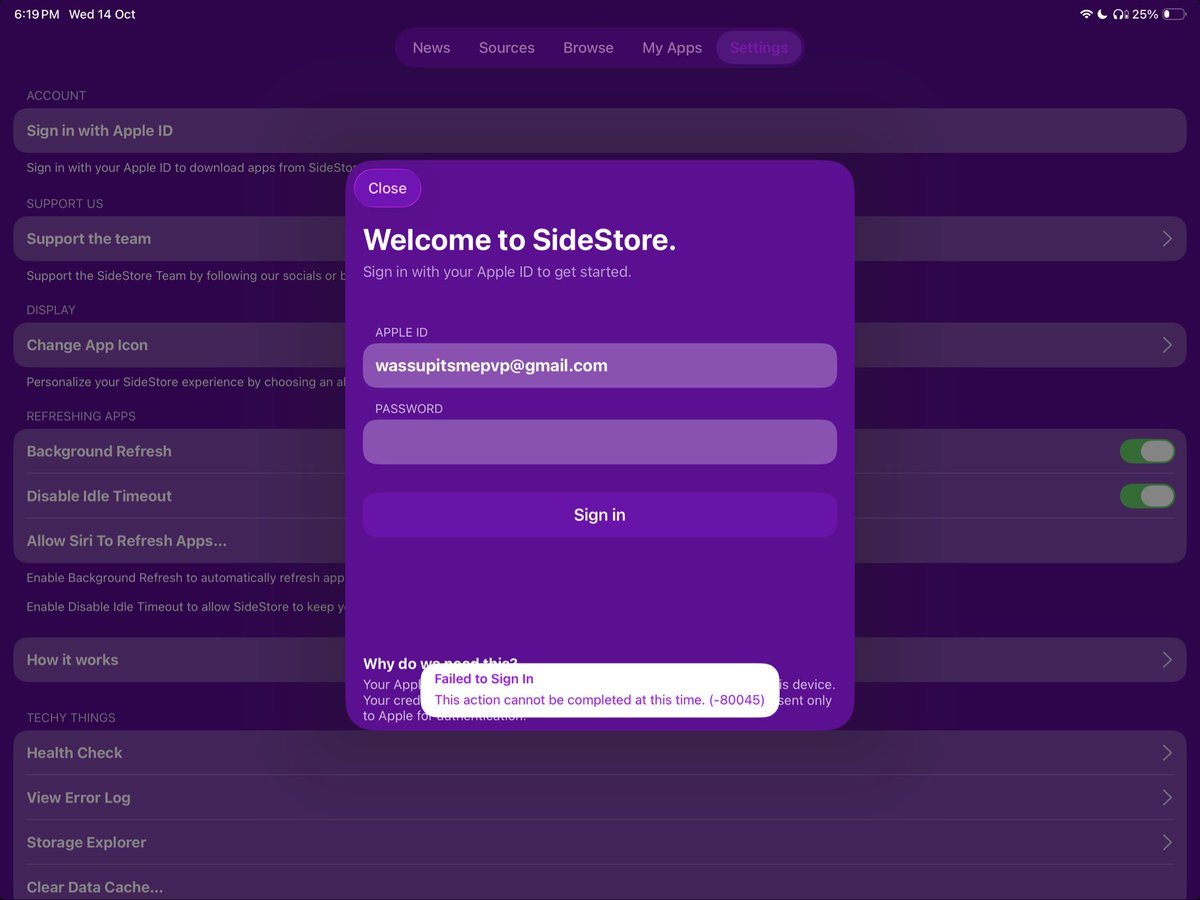Viewport: 1200px width, 900px height.
Task: Click the How it works label
Action: (x=72, y=660)
